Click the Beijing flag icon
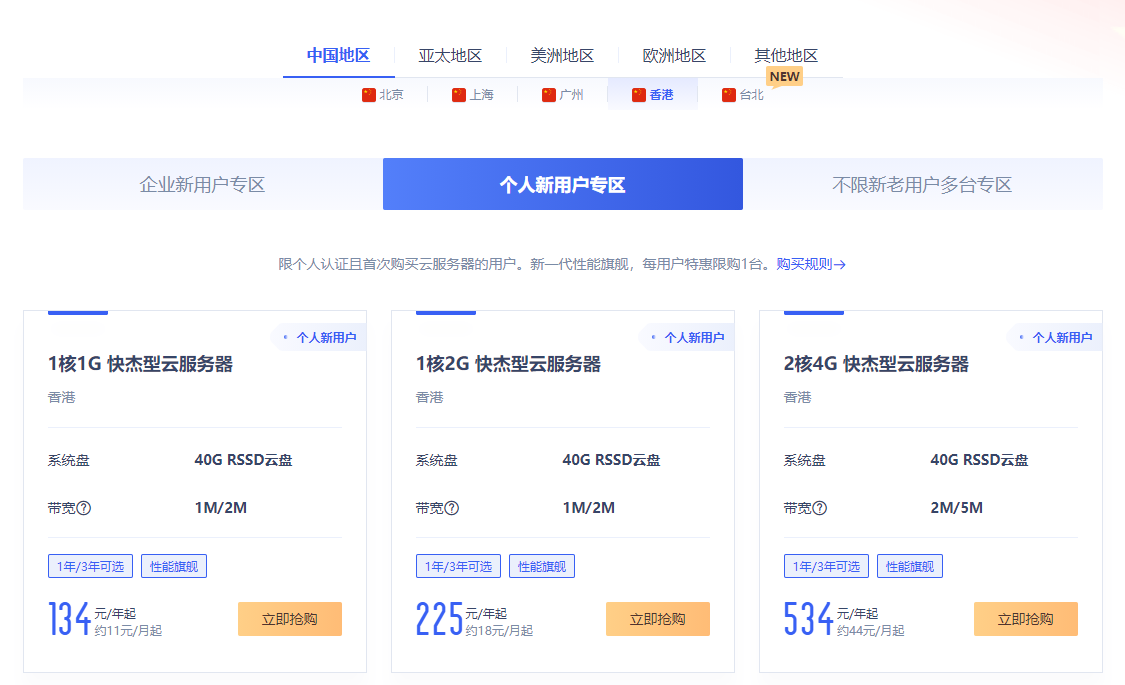1125x685 pixels. click(x=369, y=95)
